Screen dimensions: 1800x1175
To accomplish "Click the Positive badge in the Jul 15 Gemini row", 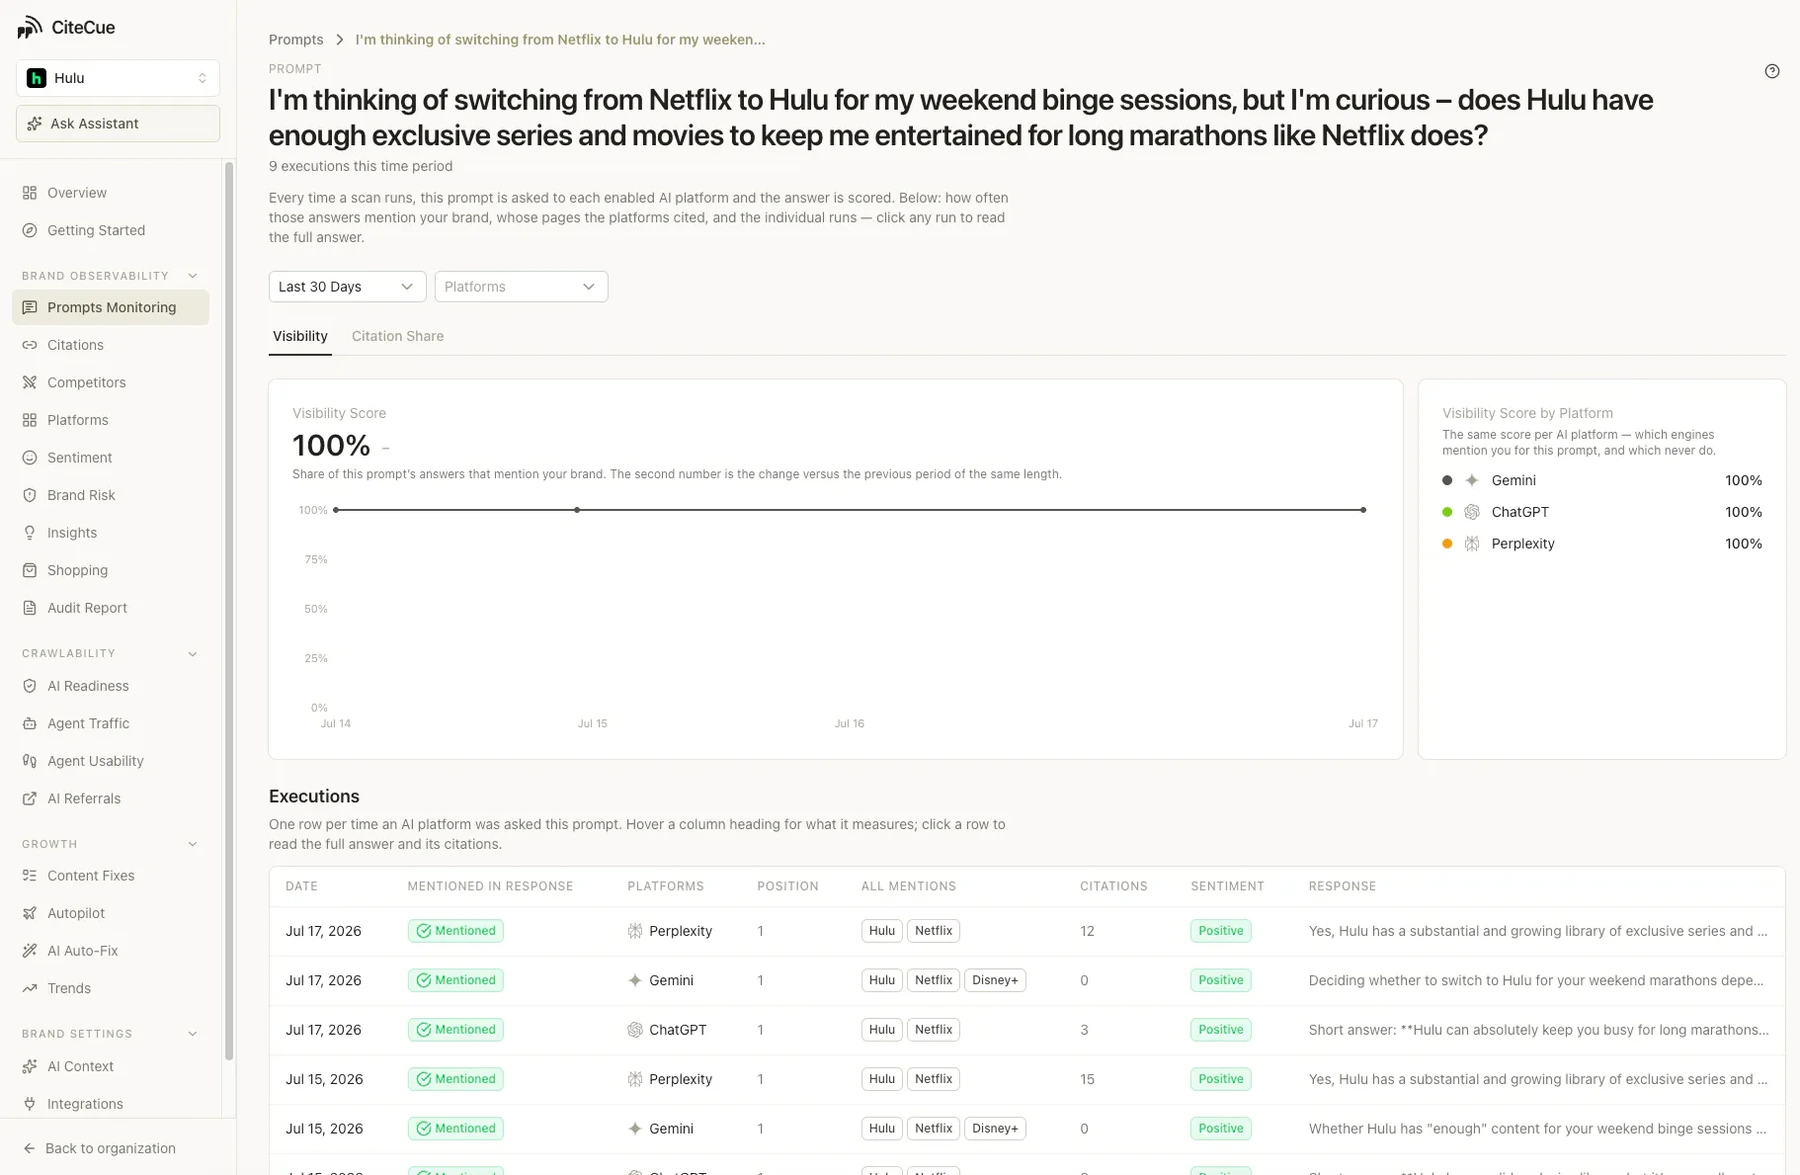I will point(1220,1128).
